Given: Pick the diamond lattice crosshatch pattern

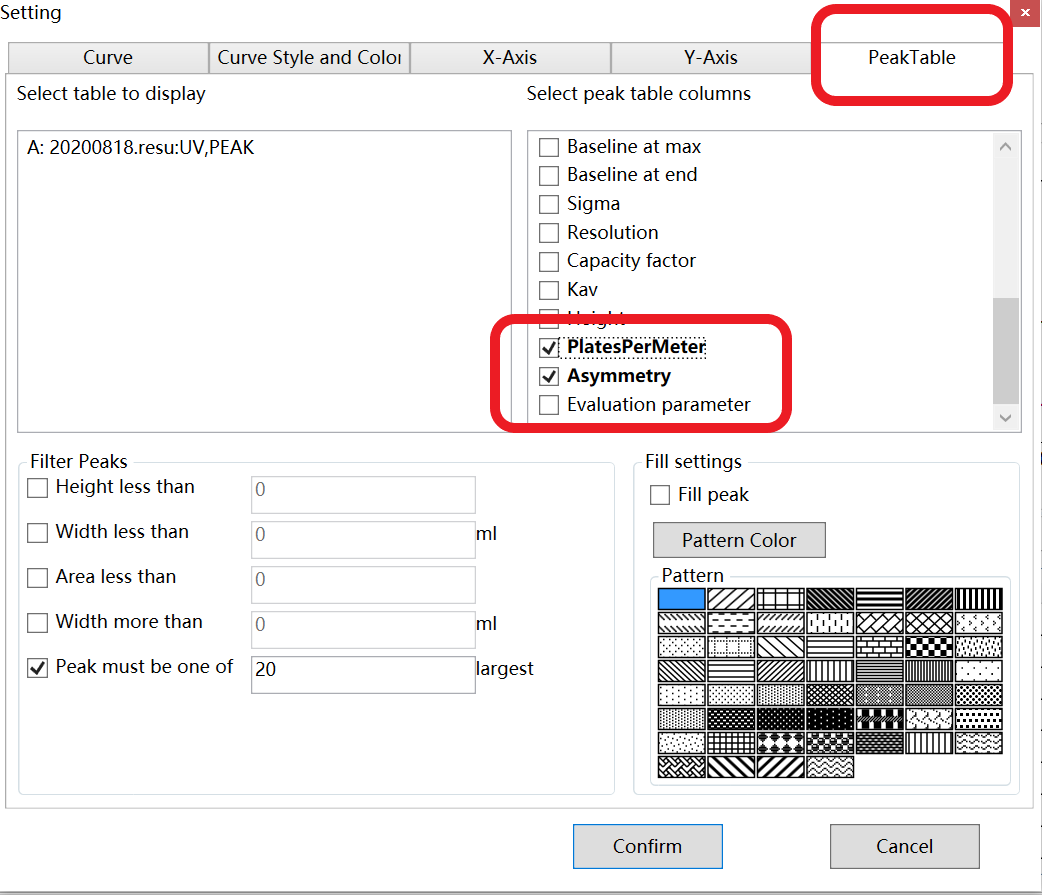Looking at the screenshot, I should (x=929, y=623).
